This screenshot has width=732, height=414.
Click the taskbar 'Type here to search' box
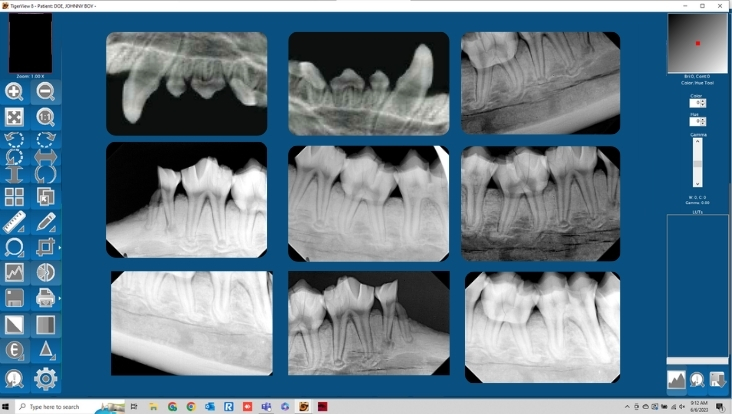click(x=70, y=407)
